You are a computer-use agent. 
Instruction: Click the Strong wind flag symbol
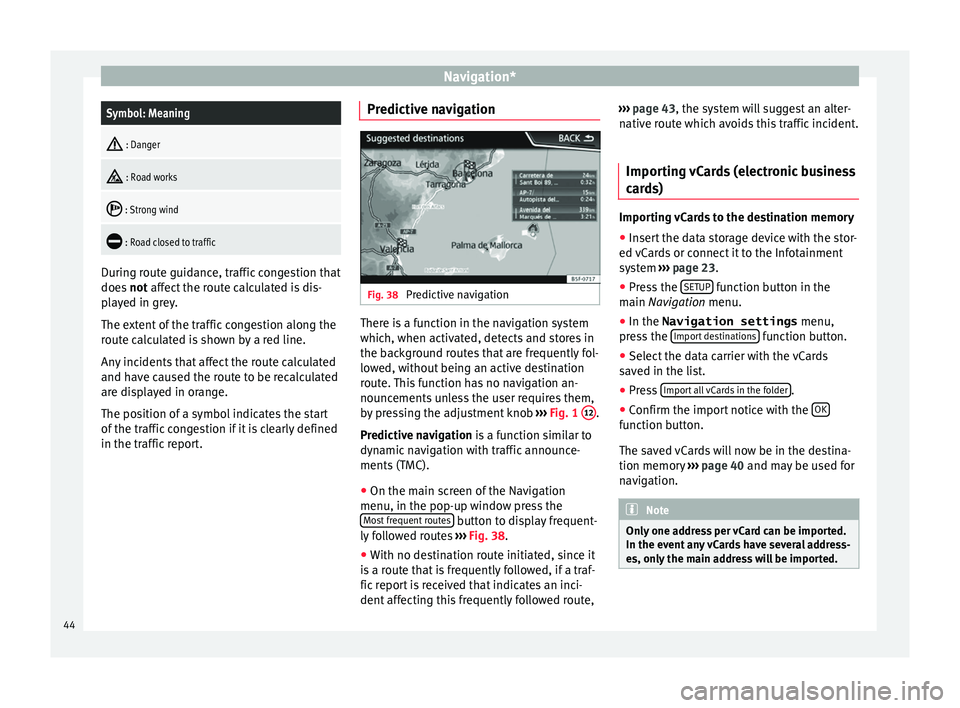point(117,210)
